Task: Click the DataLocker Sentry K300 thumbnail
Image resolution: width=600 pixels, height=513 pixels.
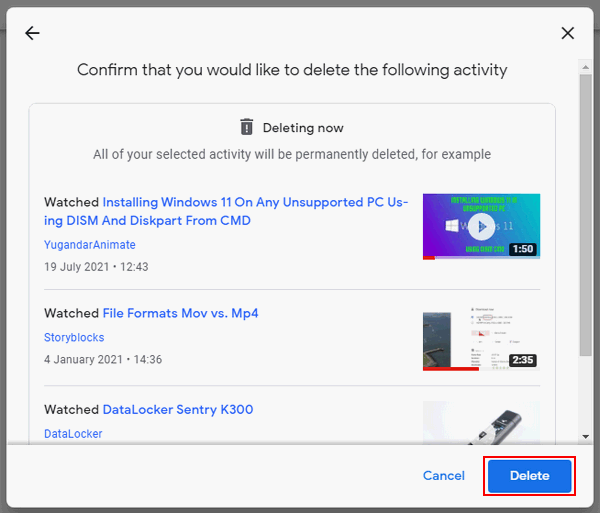Action: [481, 422]
